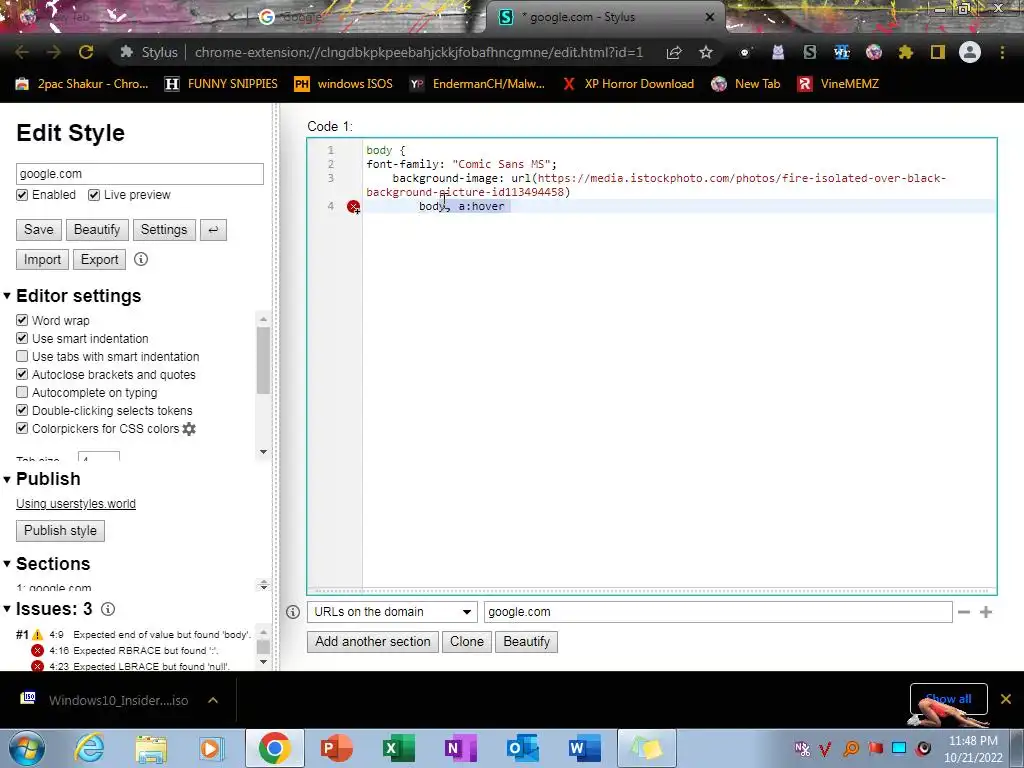Follow the 'Using userstyles.world' link
Screen dimensions: 1024x768
coord(76,504)
